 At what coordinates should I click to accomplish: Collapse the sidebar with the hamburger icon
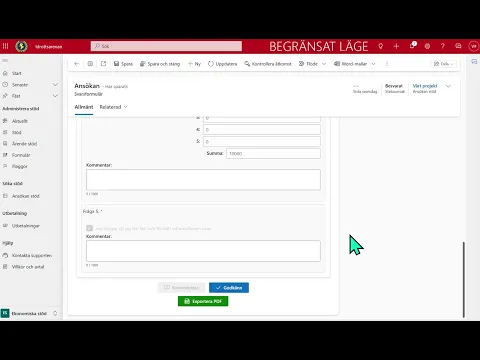(x=5, y=60)
